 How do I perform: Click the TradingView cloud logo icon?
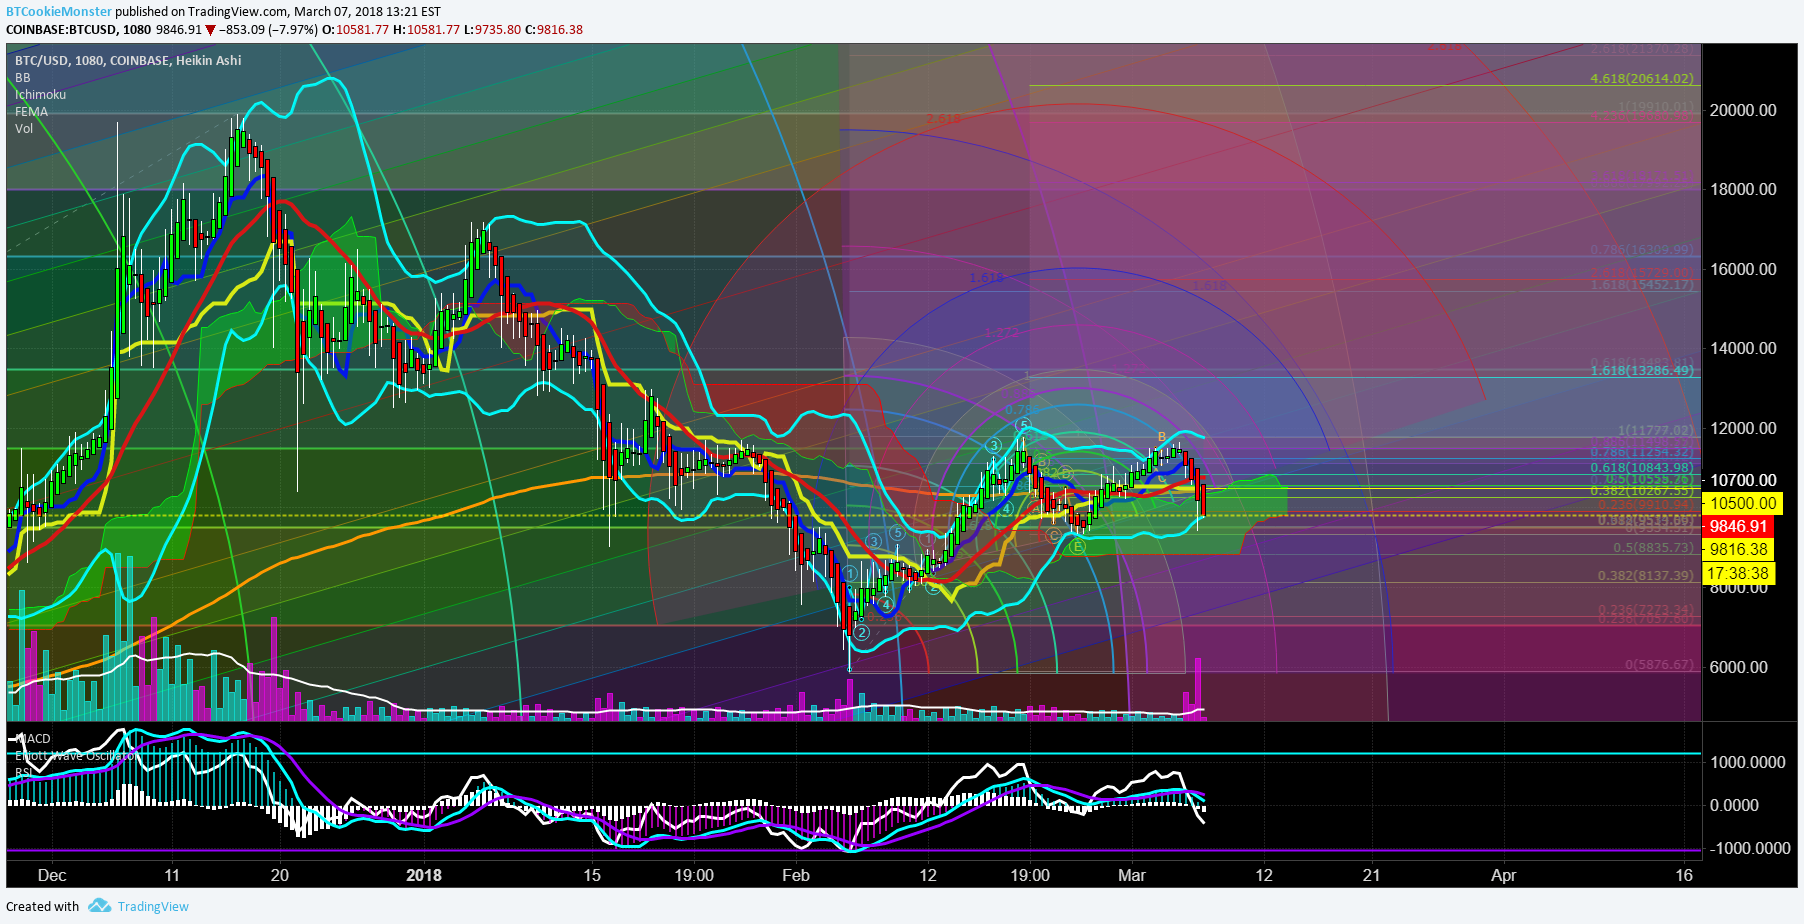pos(99,905)
